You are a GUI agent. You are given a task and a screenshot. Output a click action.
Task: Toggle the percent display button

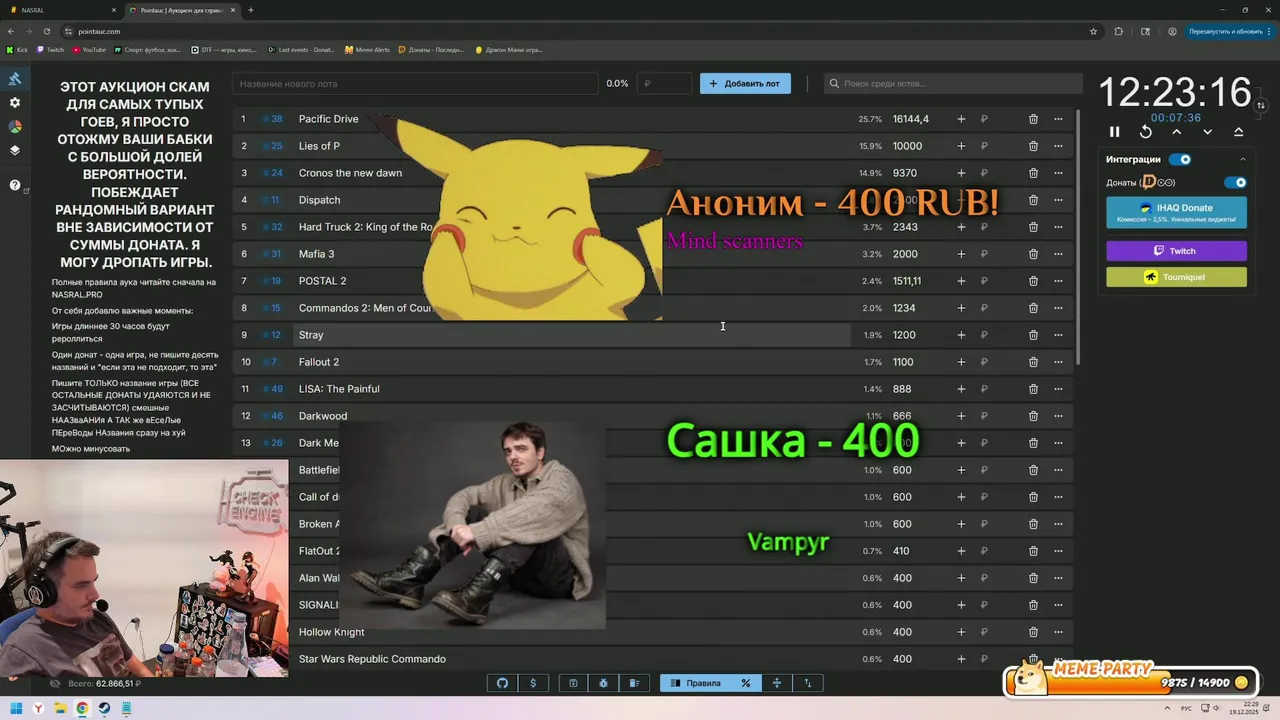coord(746,683)
